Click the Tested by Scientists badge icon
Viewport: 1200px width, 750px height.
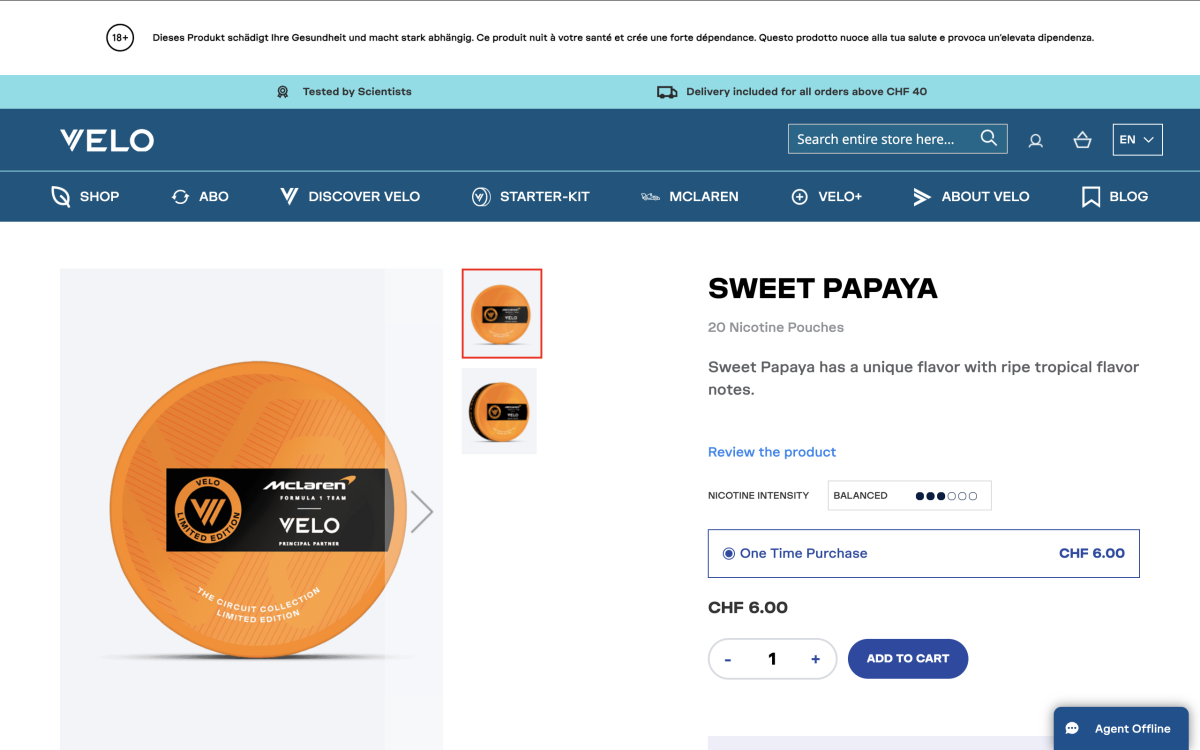pos(283,91)
